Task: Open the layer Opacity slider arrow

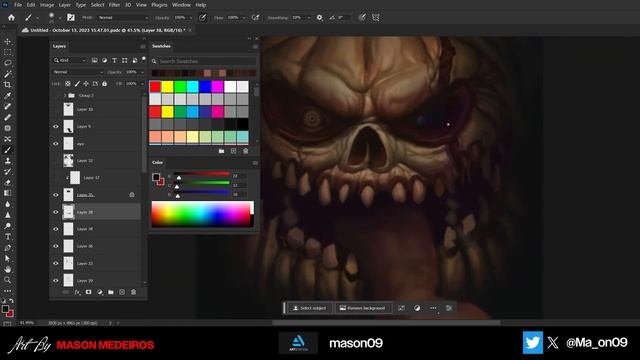Action: coord(142,72)
